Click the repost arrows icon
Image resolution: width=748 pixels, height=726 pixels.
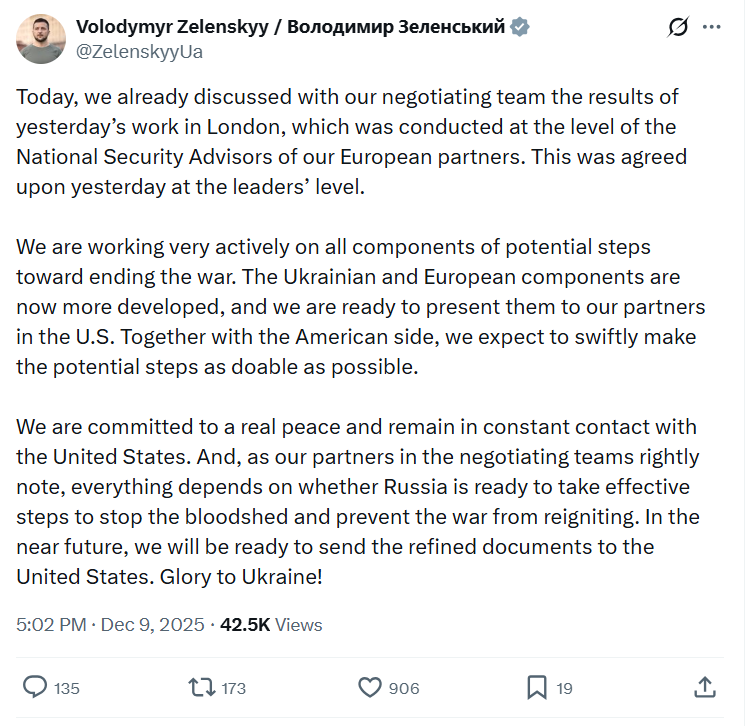click(201, 688)
